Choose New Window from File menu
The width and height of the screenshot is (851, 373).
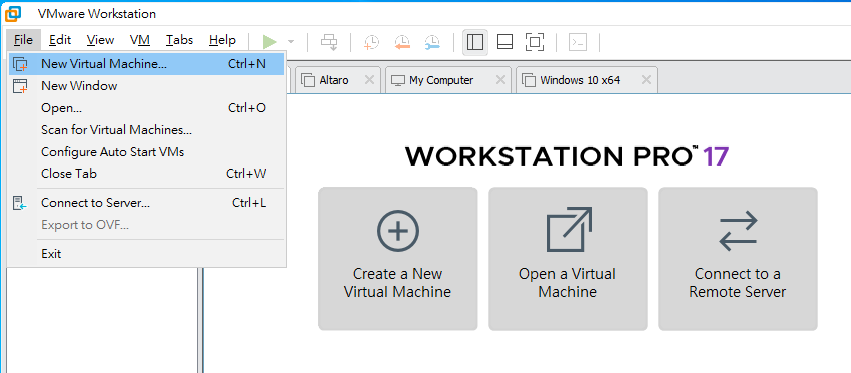[147, 86]
